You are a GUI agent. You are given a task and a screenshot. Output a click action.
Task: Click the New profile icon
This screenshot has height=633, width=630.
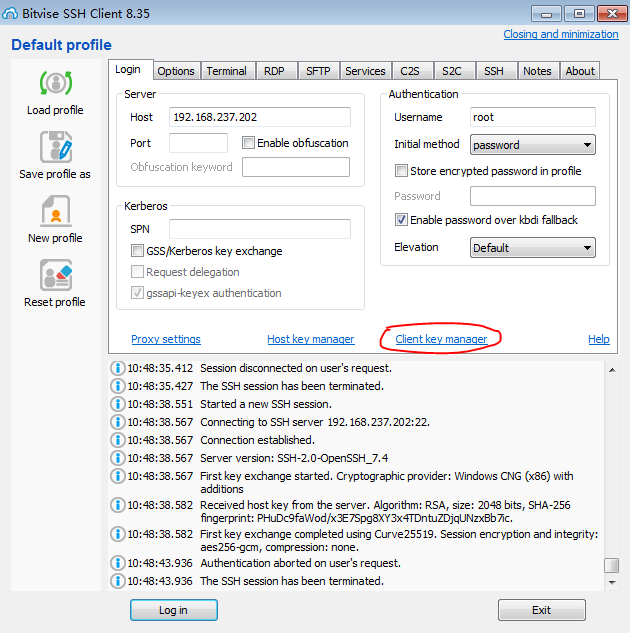tap(56, 211)
